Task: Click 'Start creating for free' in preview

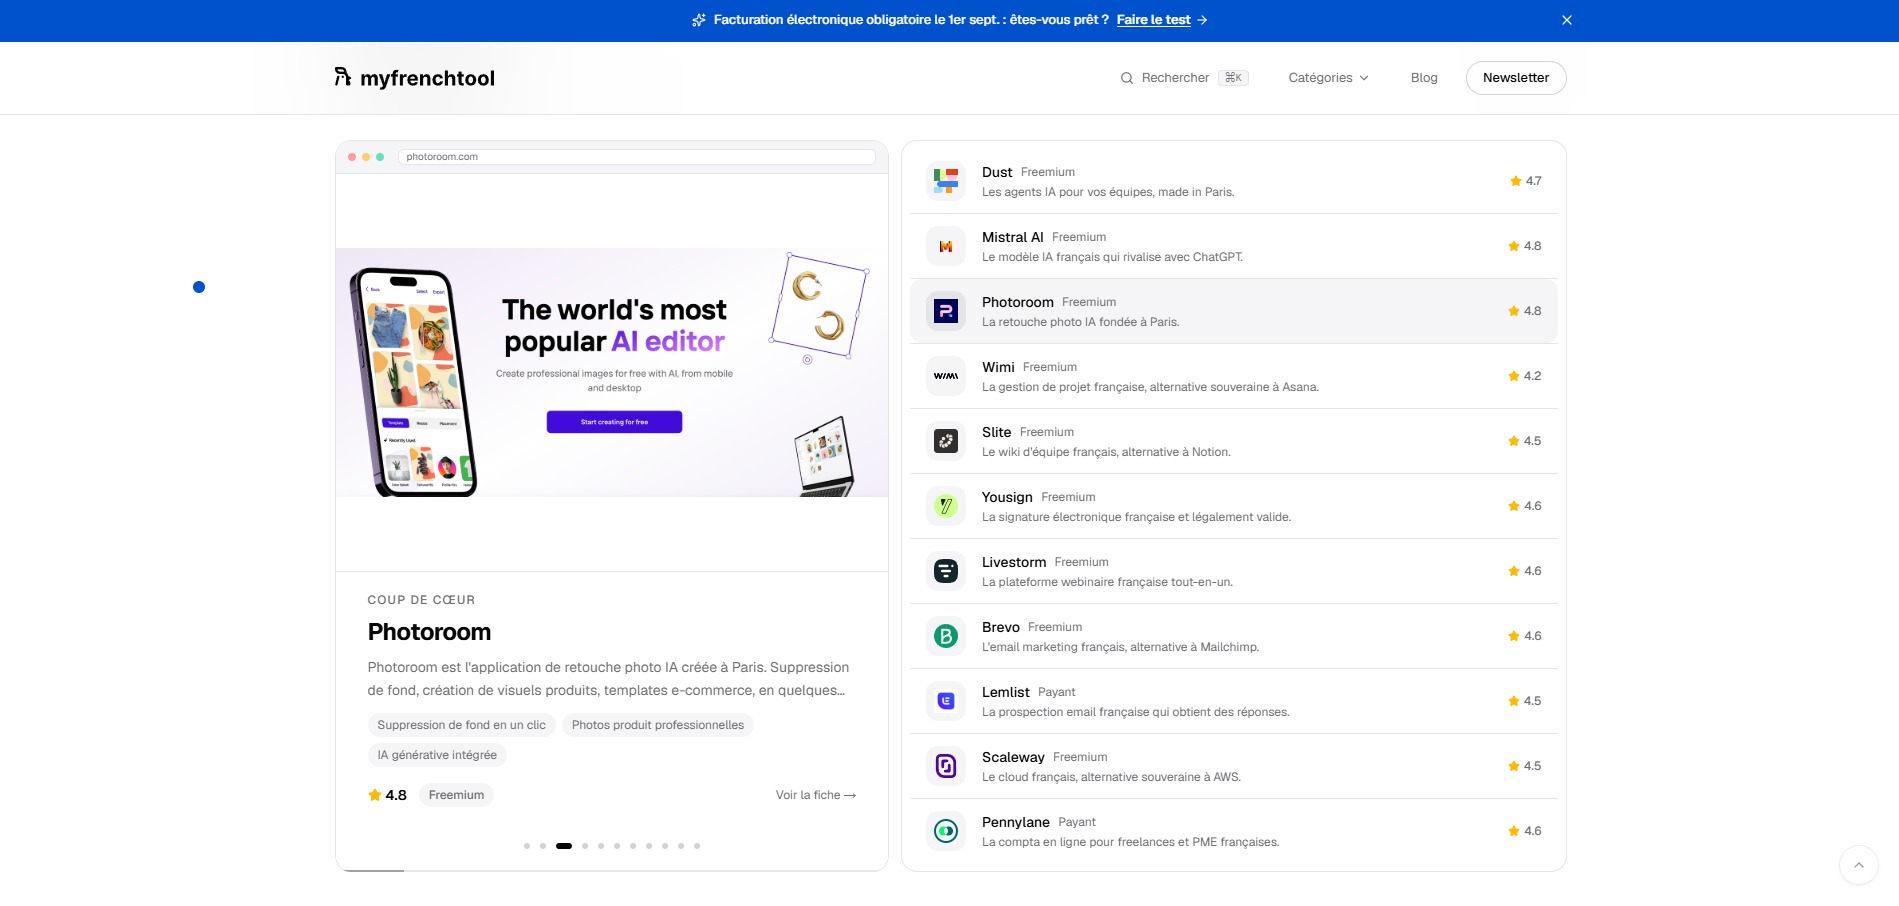Action: pyautogui.click(x=614, y=422)
